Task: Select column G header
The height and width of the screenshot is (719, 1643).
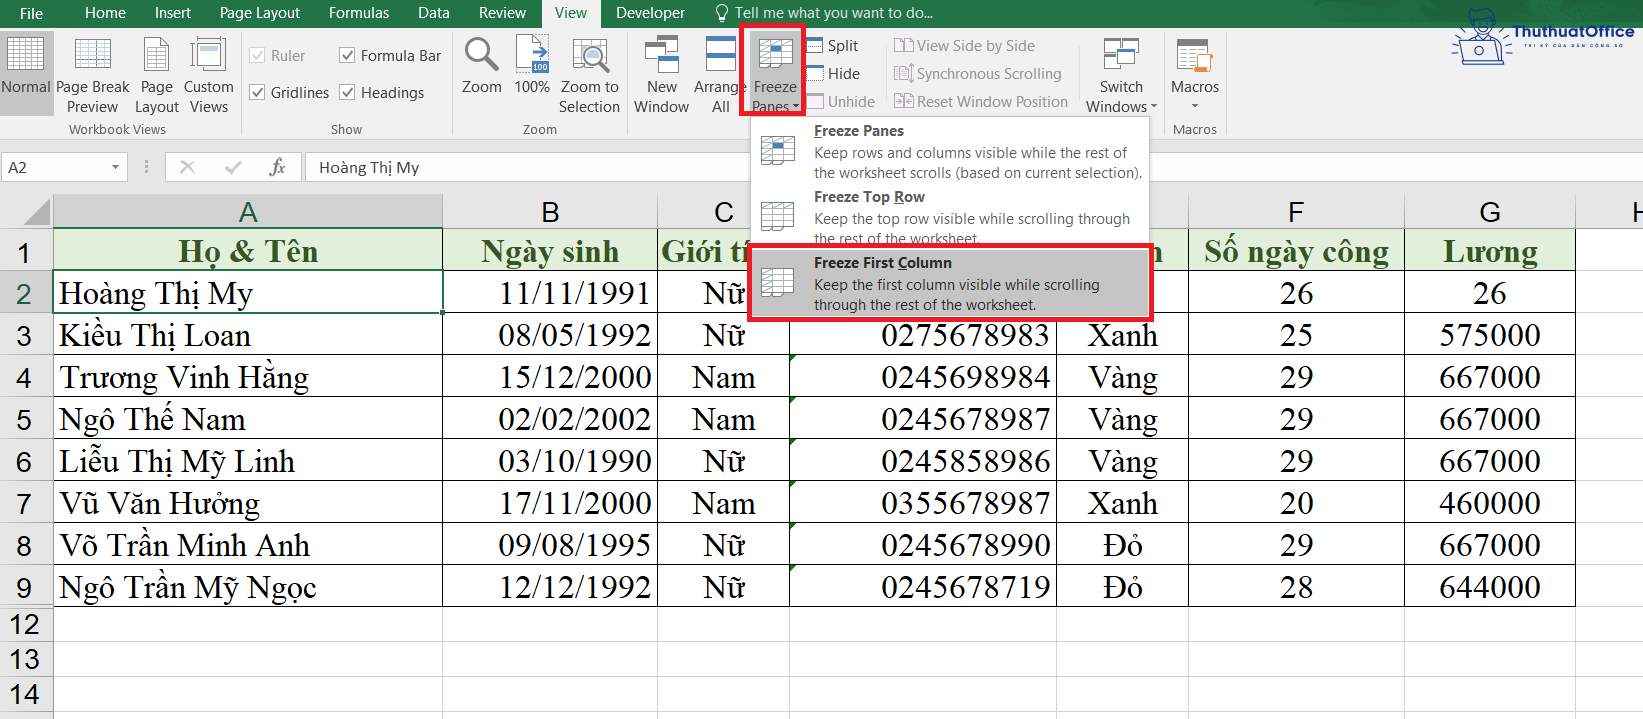Action: (1490, 212)
